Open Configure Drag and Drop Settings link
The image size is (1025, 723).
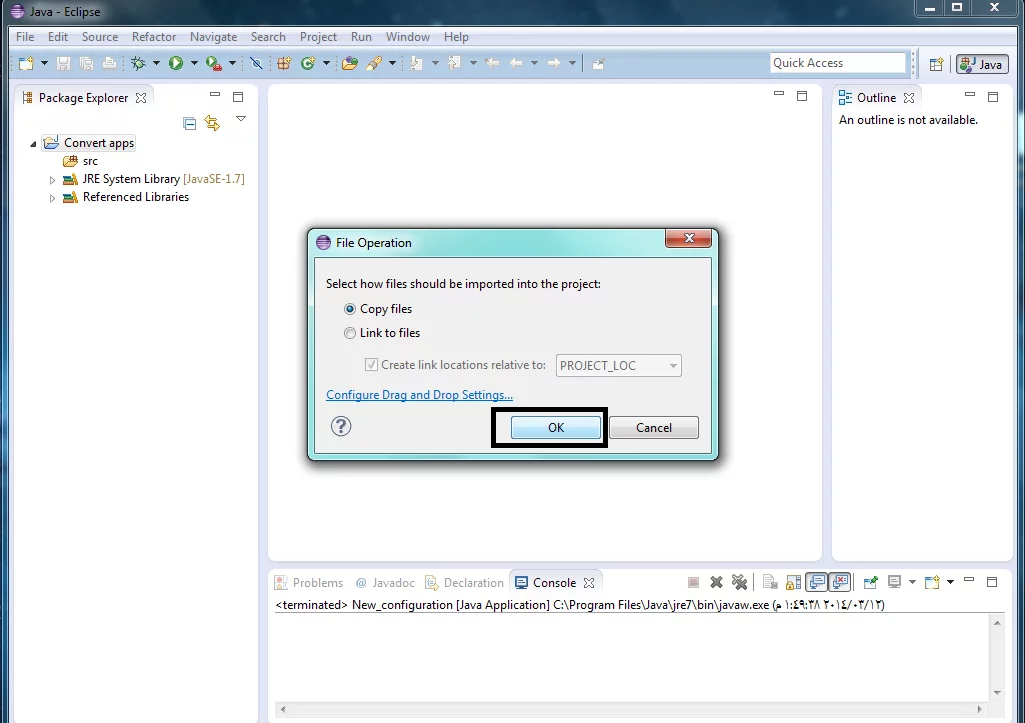pos(419,395)
